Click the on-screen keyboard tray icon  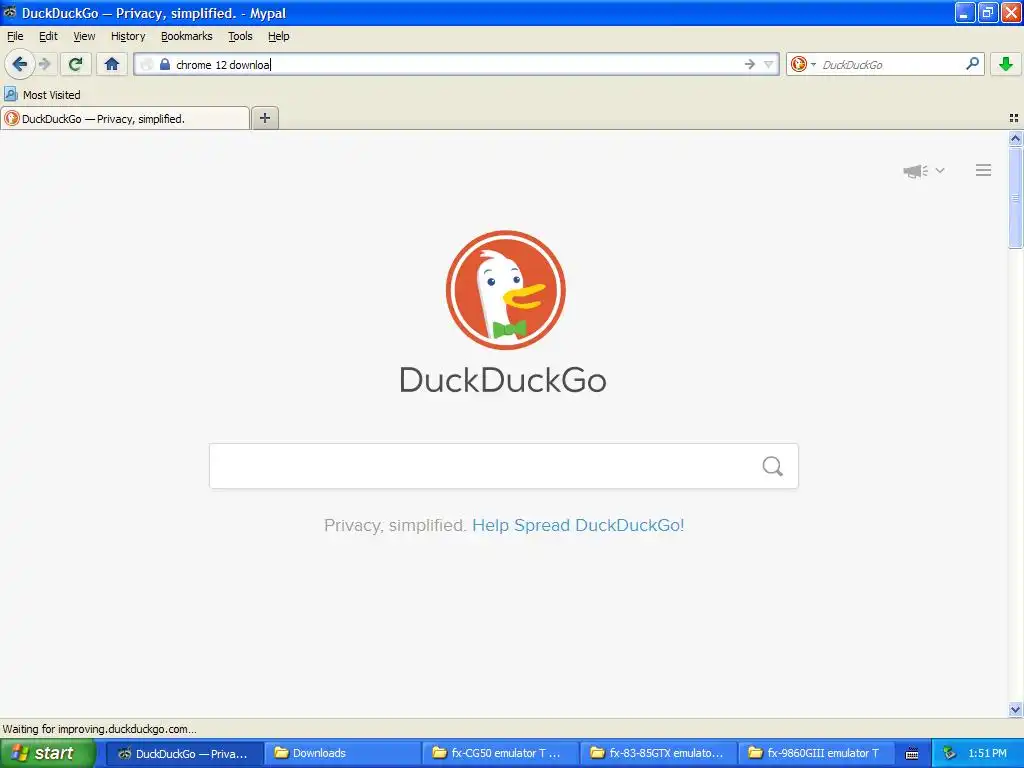[x=912, y=754]
